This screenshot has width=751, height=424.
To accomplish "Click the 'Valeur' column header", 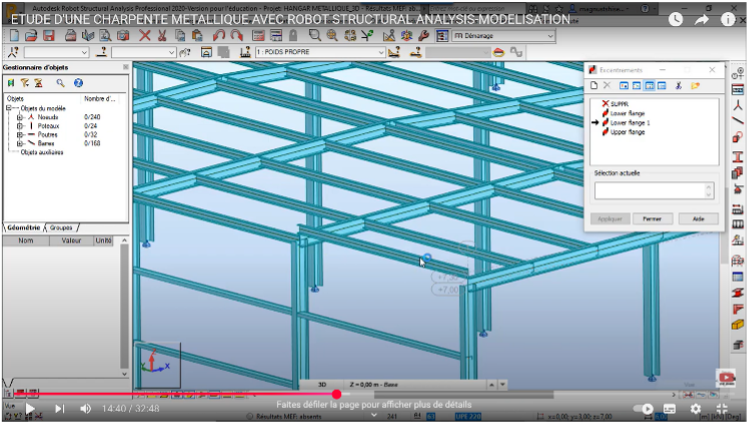I will tap(71, 241).
